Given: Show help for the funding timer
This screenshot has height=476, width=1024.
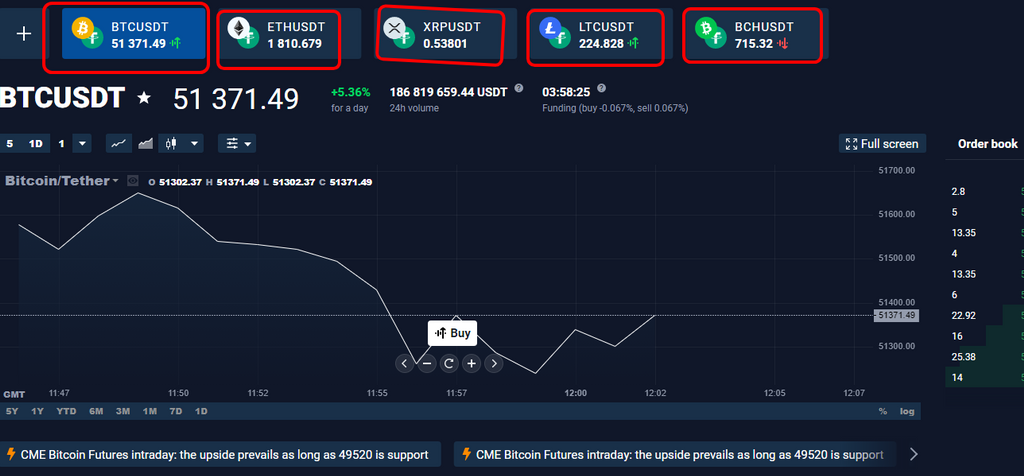Looking at the screenshot, I should click(x=601, y=88).
